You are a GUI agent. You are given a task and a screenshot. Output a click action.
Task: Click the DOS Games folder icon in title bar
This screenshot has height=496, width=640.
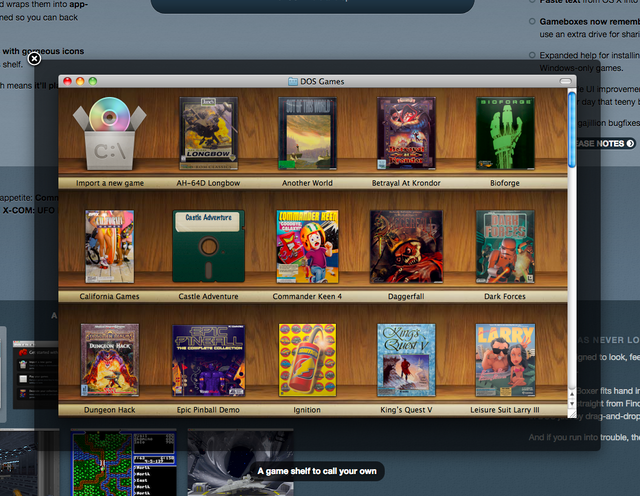293,81
